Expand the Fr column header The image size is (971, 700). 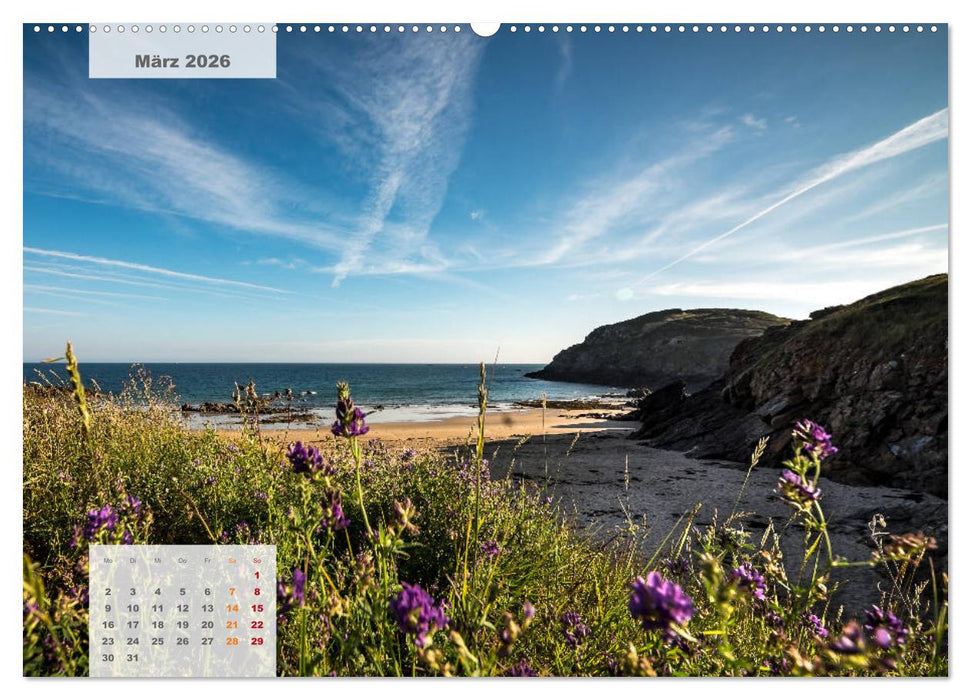coord(208,560)
